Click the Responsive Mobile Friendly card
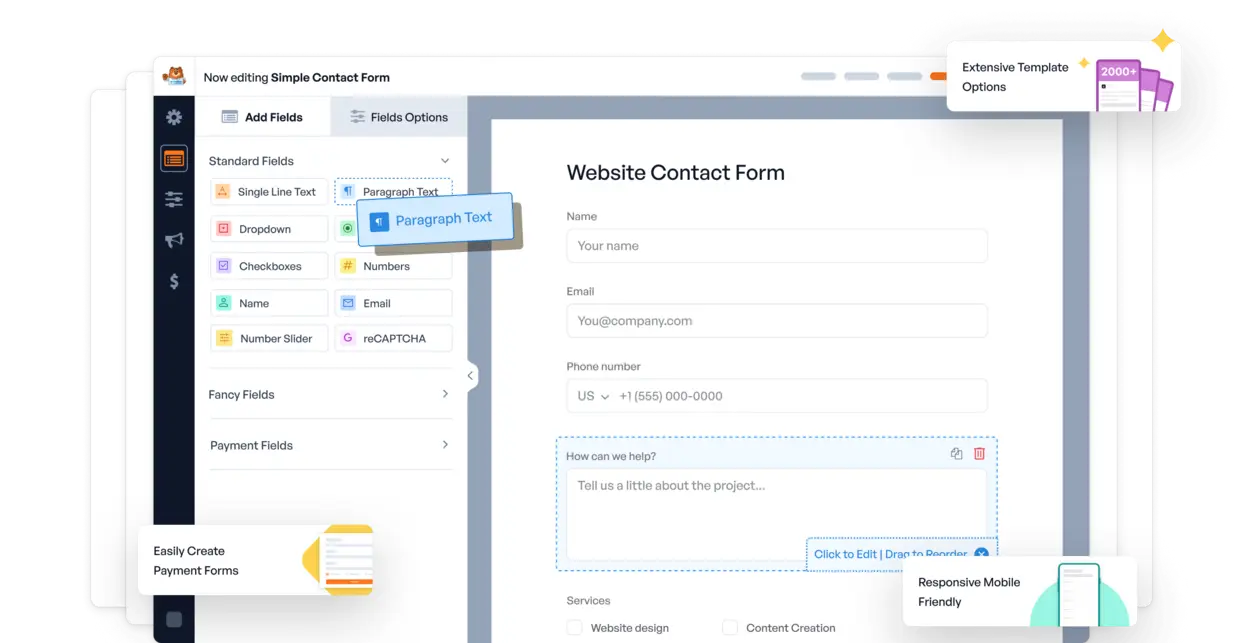Screen dimensions: 1243x643 pos(1020,592)
